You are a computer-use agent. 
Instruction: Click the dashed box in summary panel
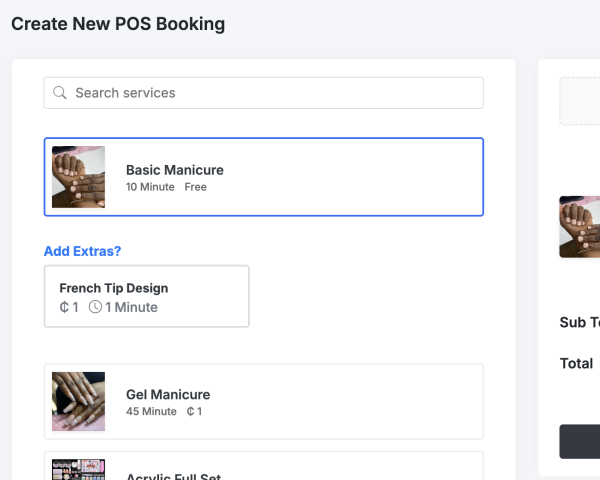click(580, 101)
